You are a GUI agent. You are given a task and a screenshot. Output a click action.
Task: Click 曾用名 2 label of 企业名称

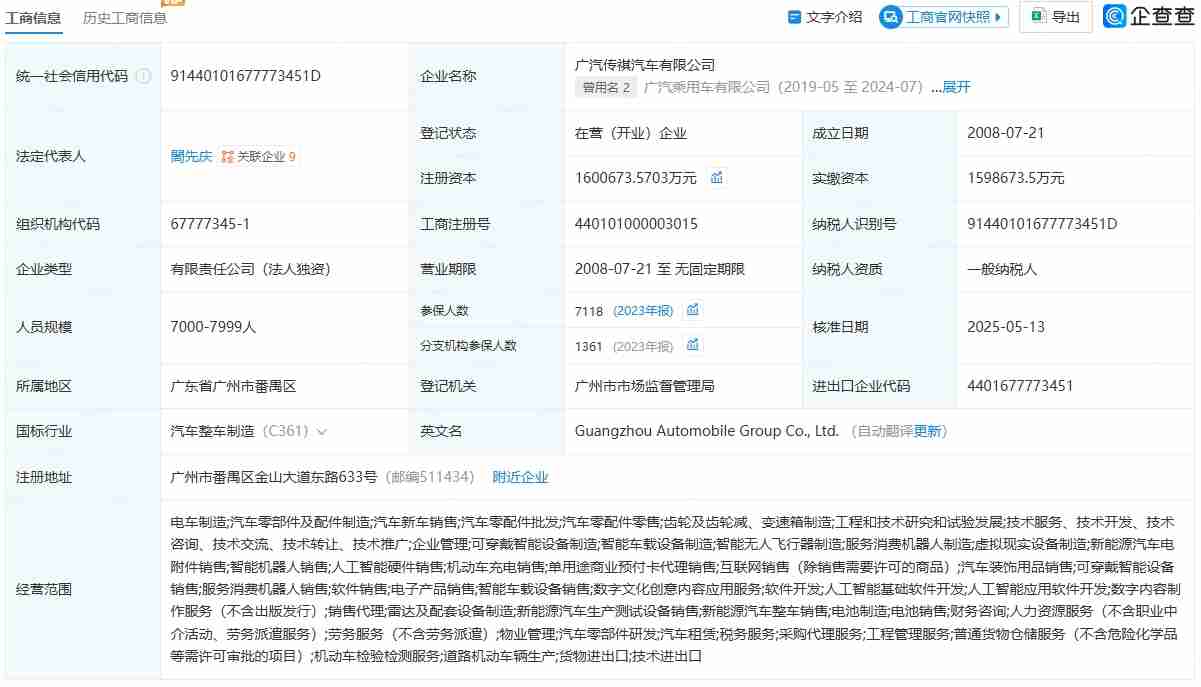(607, 88)
